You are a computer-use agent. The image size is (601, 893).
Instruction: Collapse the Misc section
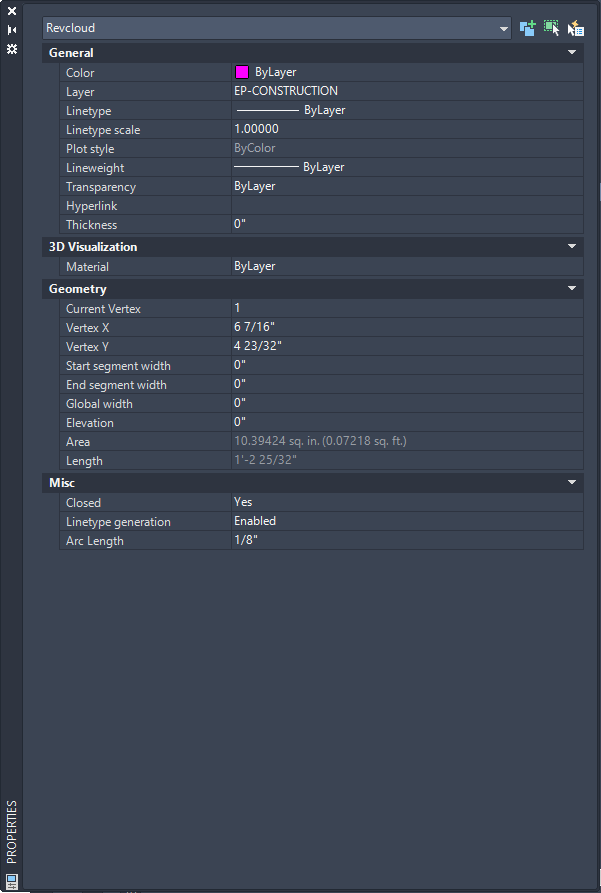572,483
